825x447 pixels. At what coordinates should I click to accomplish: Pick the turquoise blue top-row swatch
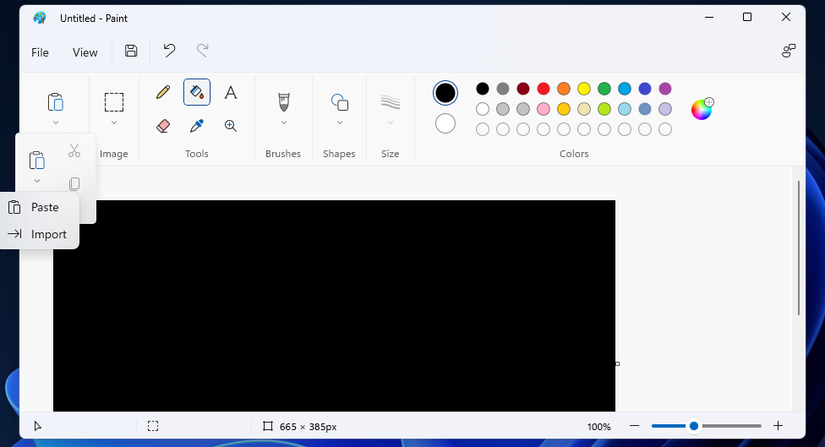[x=625, y=89]
